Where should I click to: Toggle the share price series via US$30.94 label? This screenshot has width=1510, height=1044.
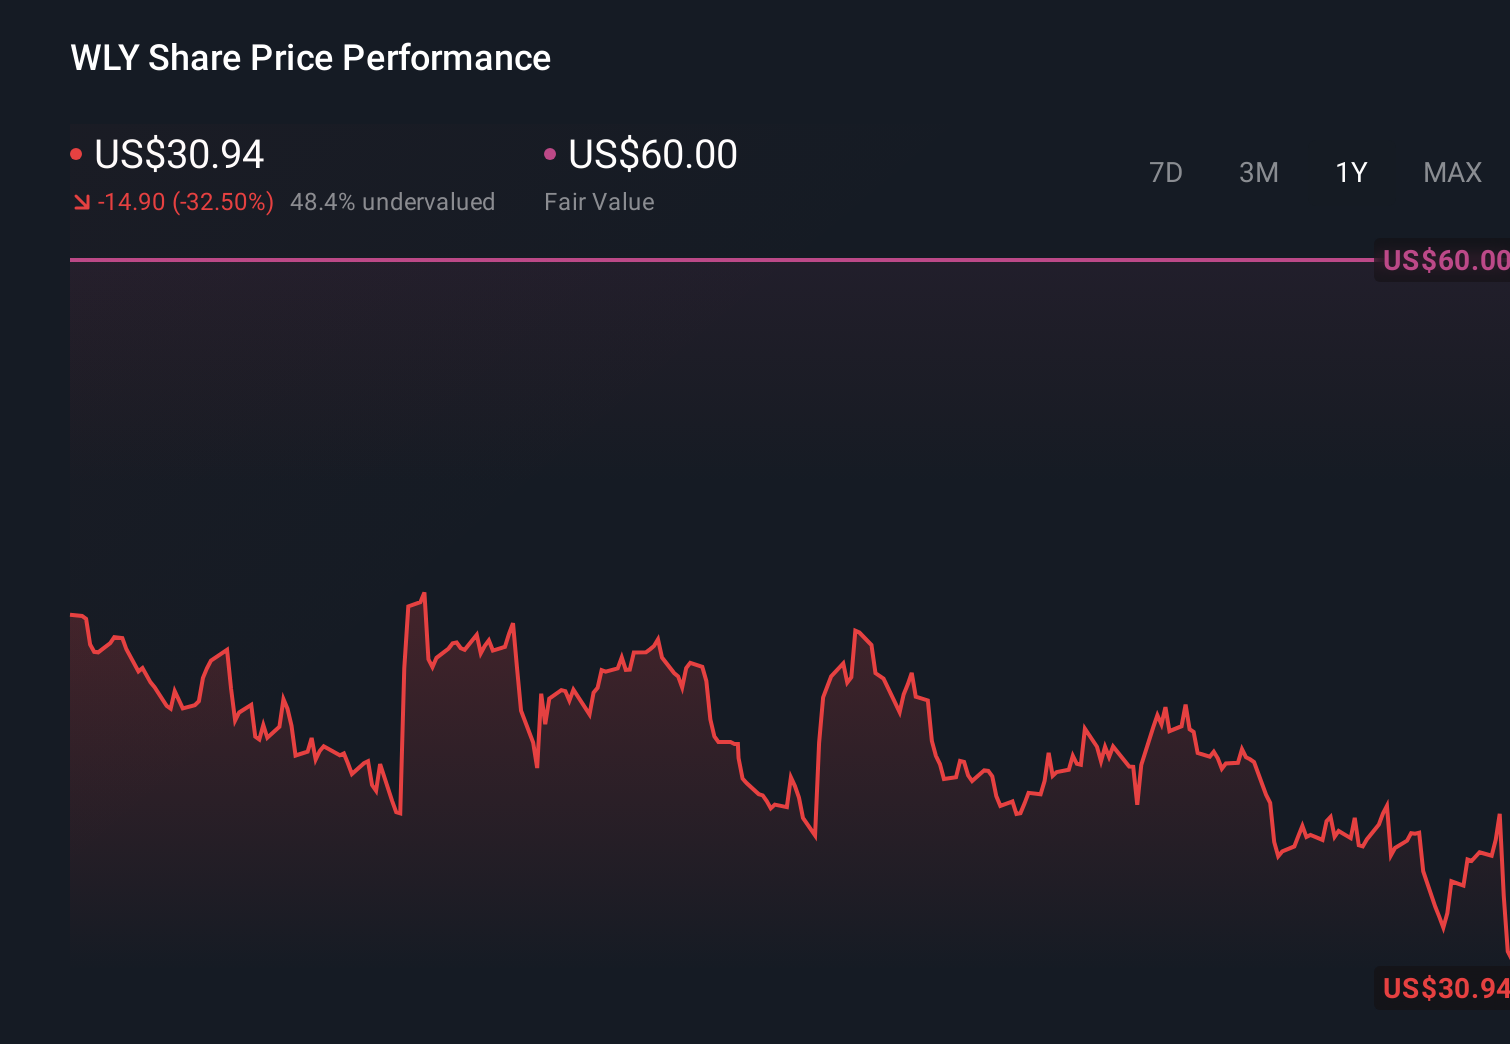(x=178, y=155)
